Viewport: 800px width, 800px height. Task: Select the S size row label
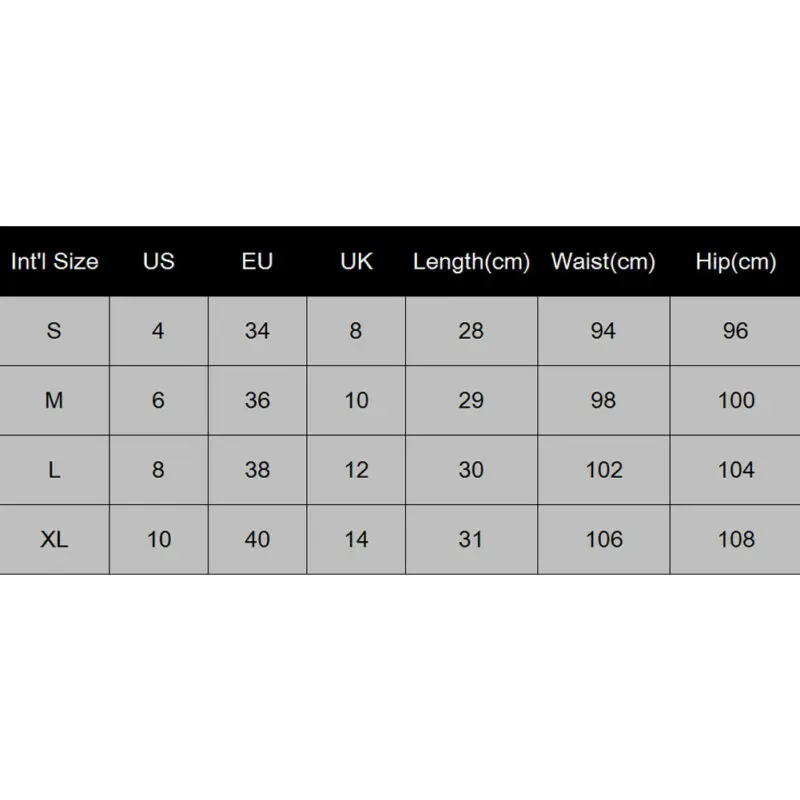point(55,331)
